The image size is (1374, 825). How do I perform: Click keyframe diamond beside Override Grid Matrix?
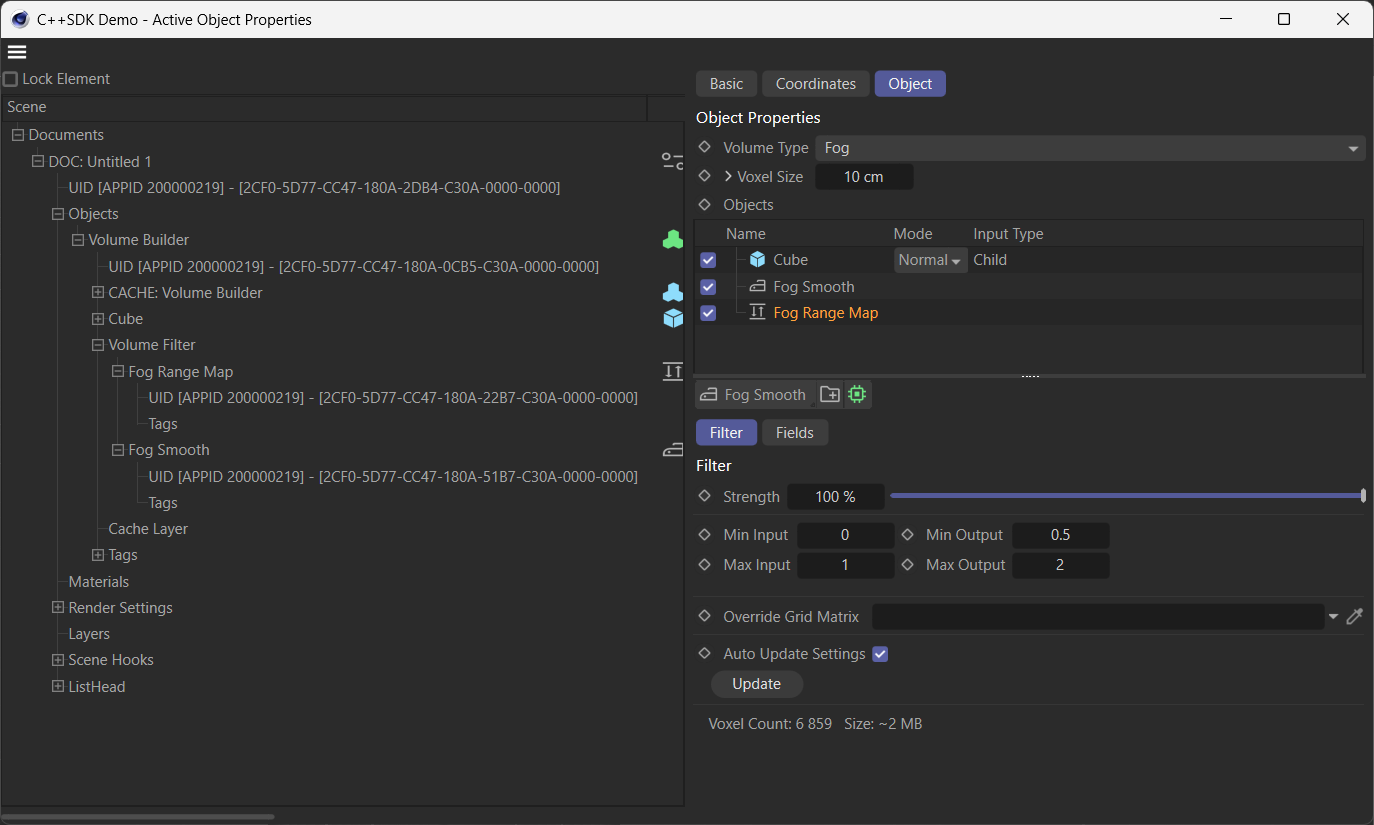(x=704, y=616)
